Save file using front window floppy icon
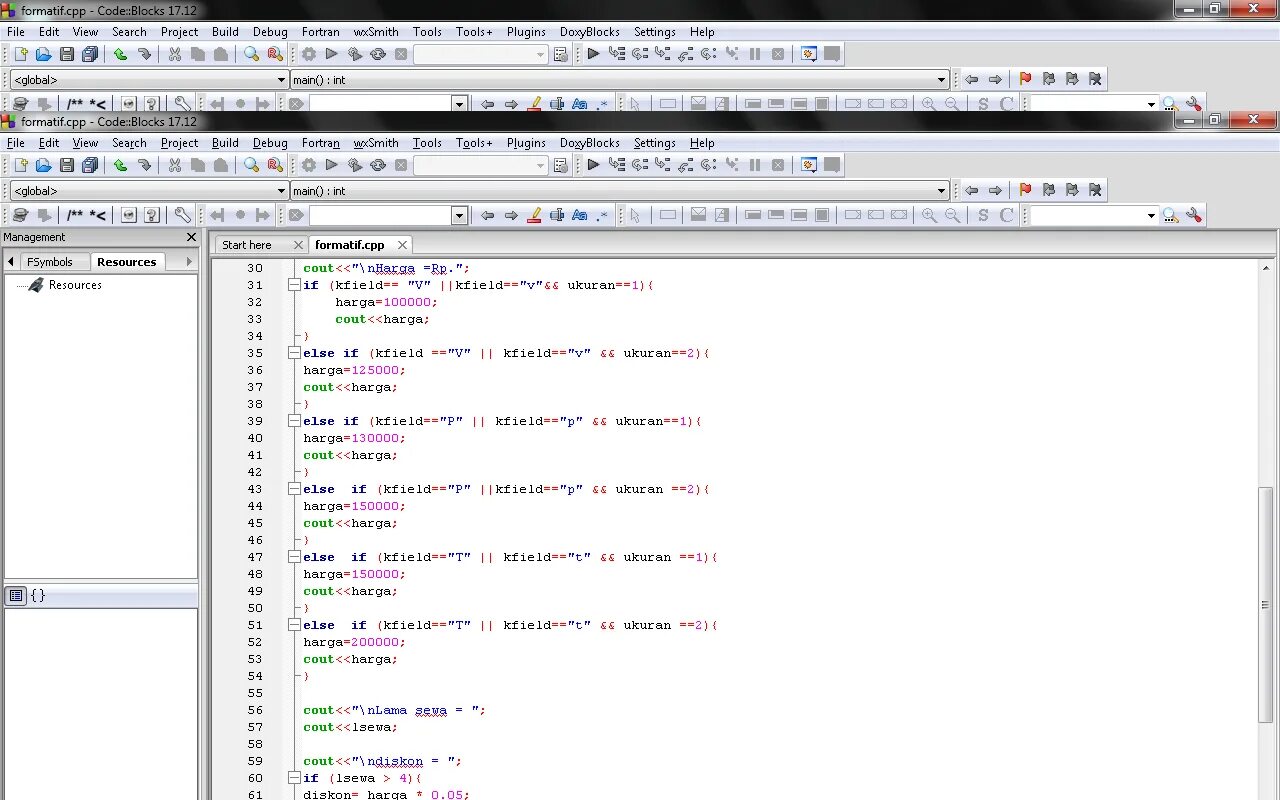Image resolution: width=1280 pixels, height=800 pixels. (x=67, y=165)
